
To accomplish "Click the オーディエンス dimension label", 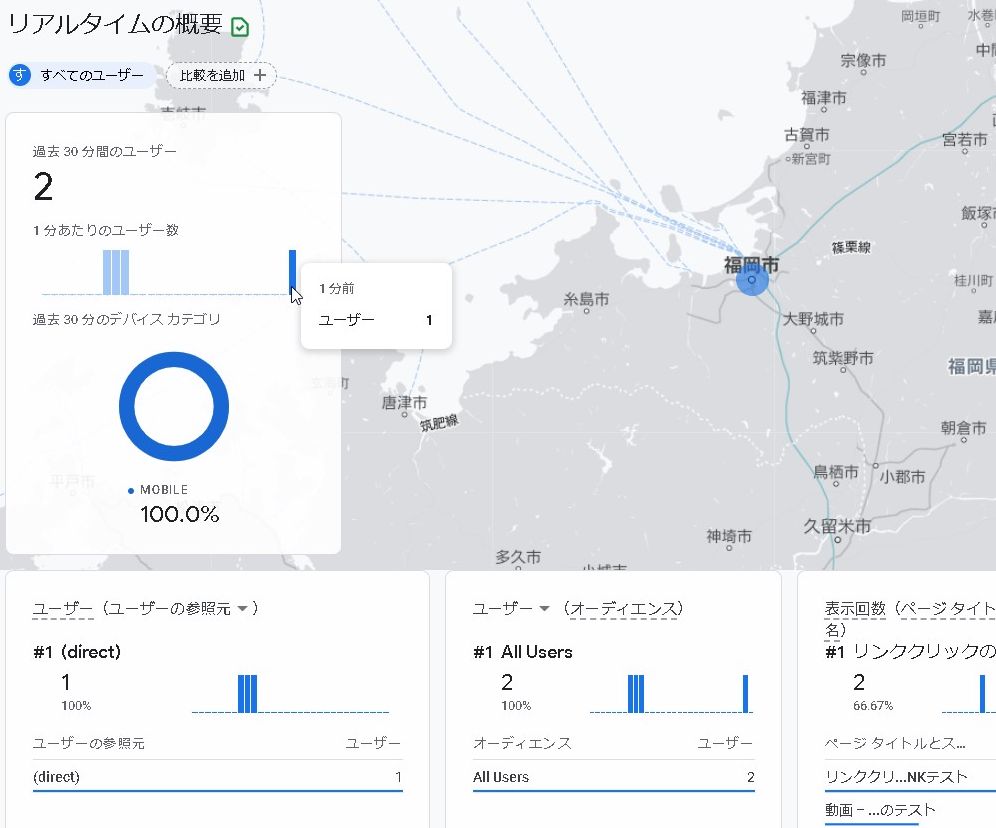I will pyautogui.click(x=622, y=608).
